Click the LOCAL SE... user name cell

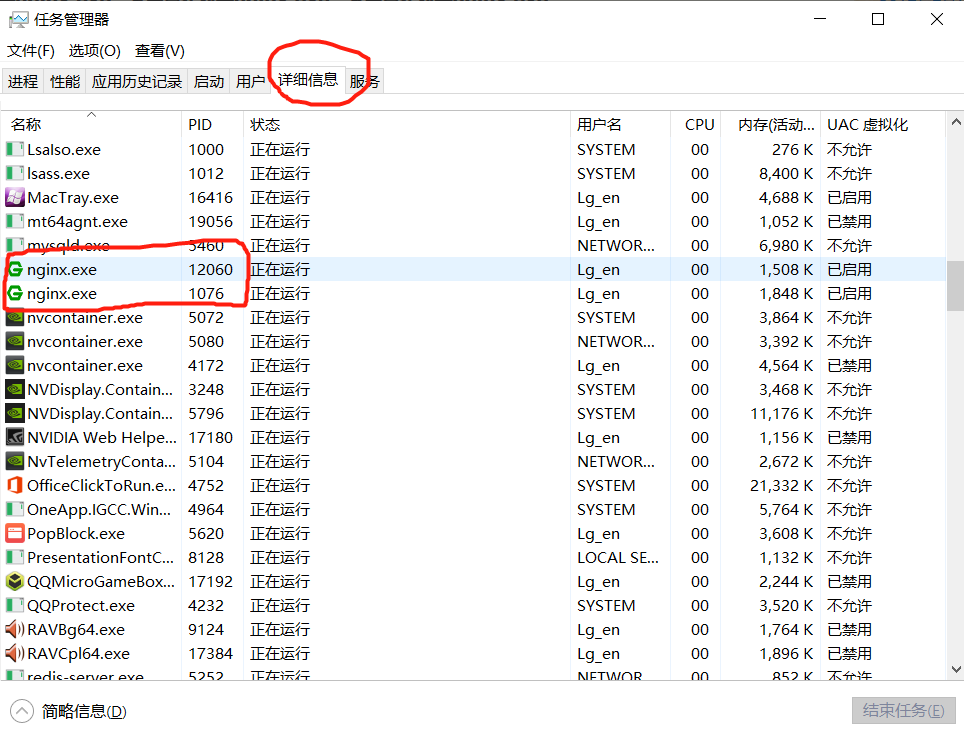pos(617,557)
